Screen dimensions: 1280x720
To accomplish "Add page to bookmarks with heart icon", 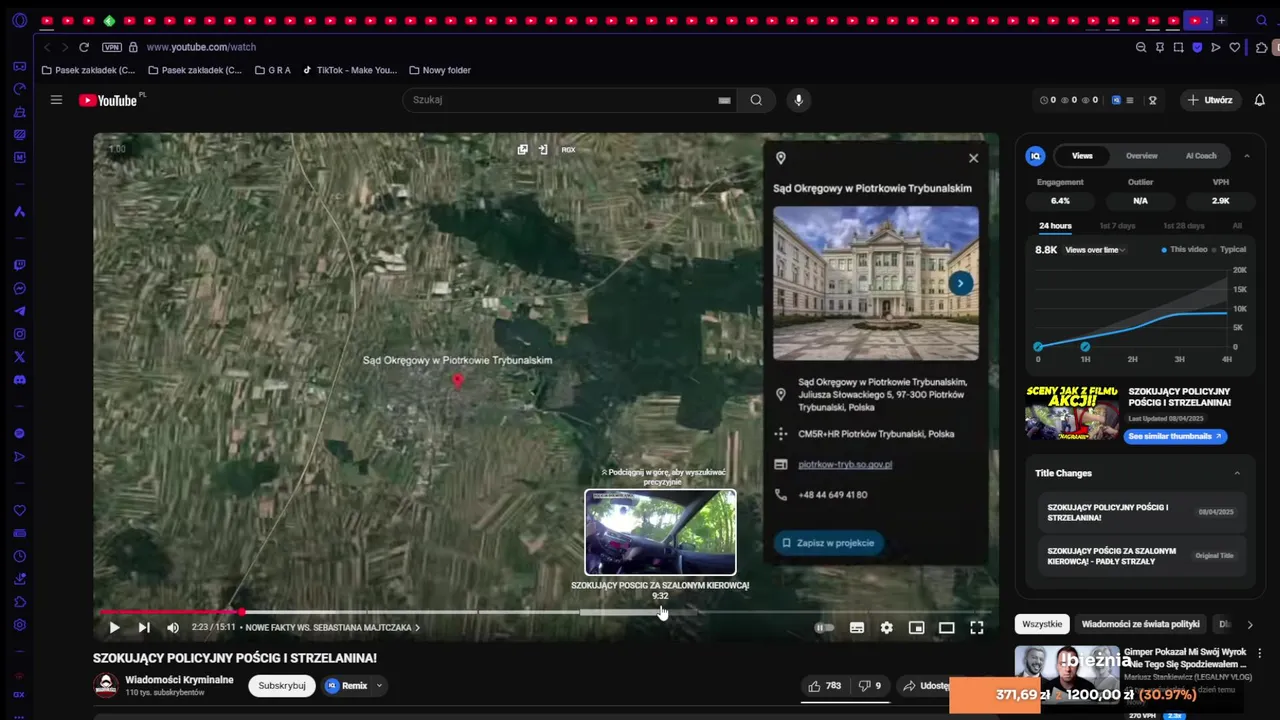I will (x=1235, y=47).
